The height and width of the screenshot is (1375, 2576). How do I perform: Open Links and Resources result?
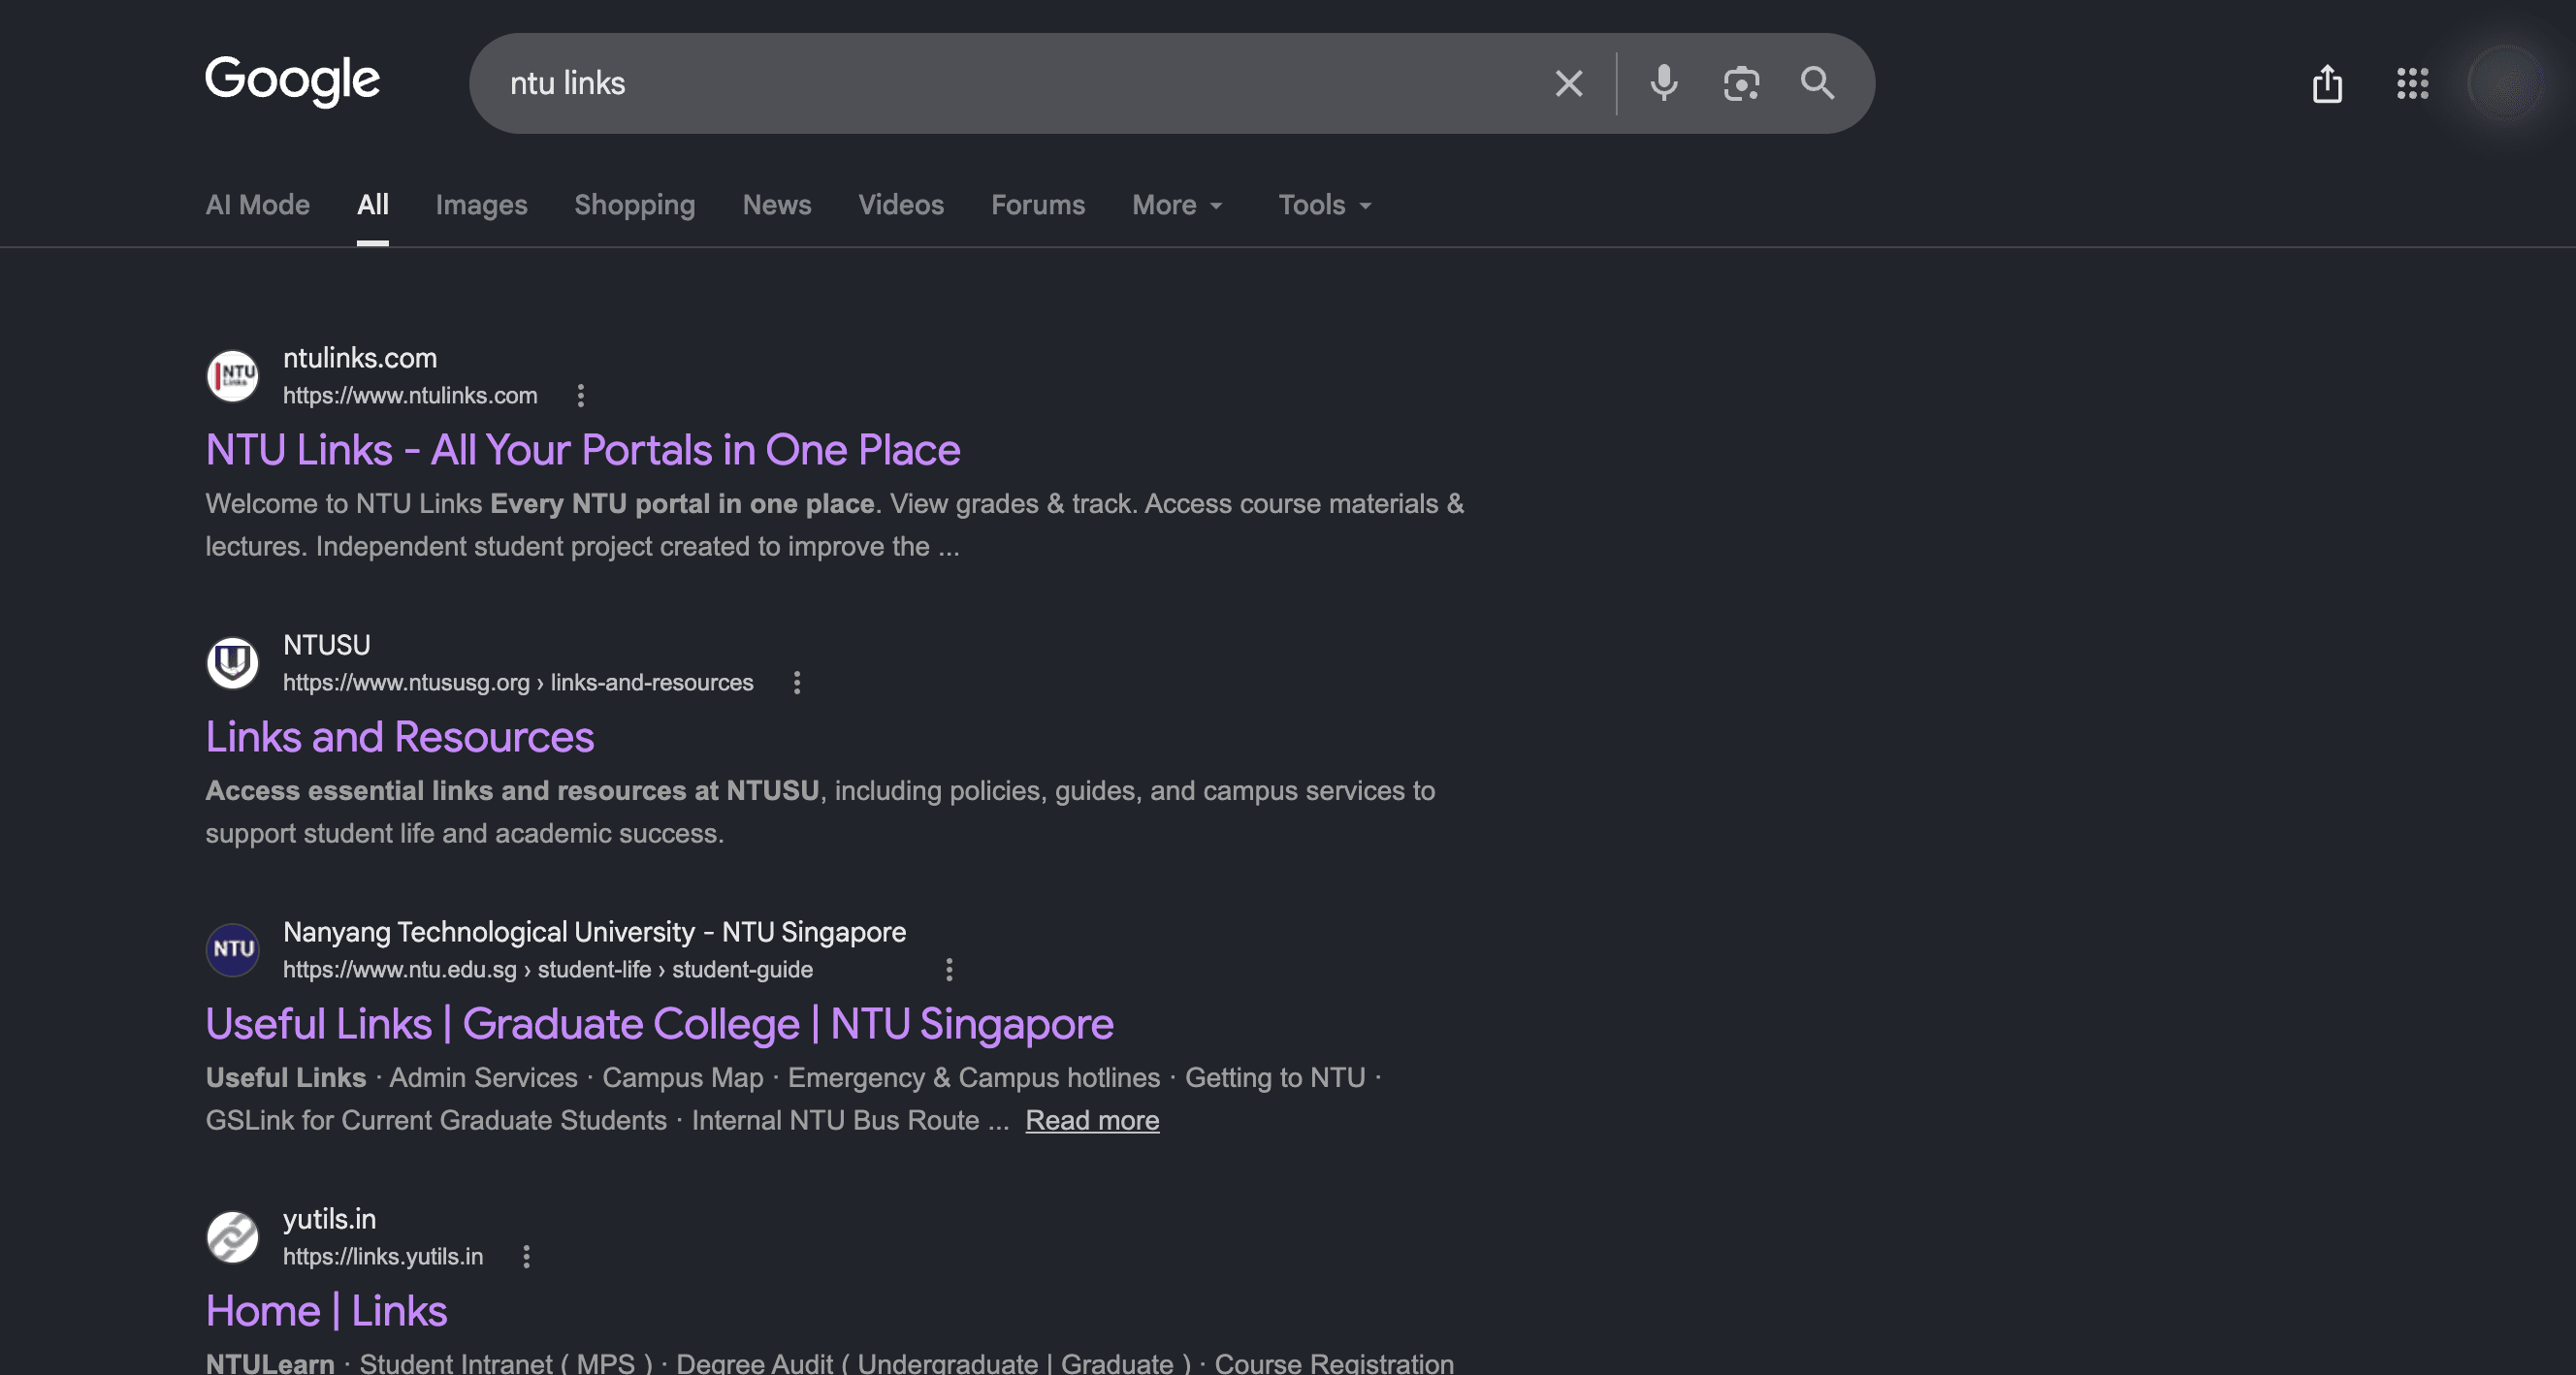click(x=400, y=737)
